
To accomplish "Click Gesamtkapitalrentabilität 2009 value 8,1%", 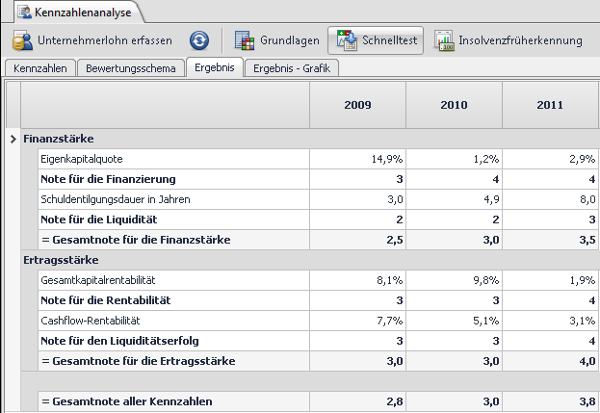I will (x=390, y=280).
